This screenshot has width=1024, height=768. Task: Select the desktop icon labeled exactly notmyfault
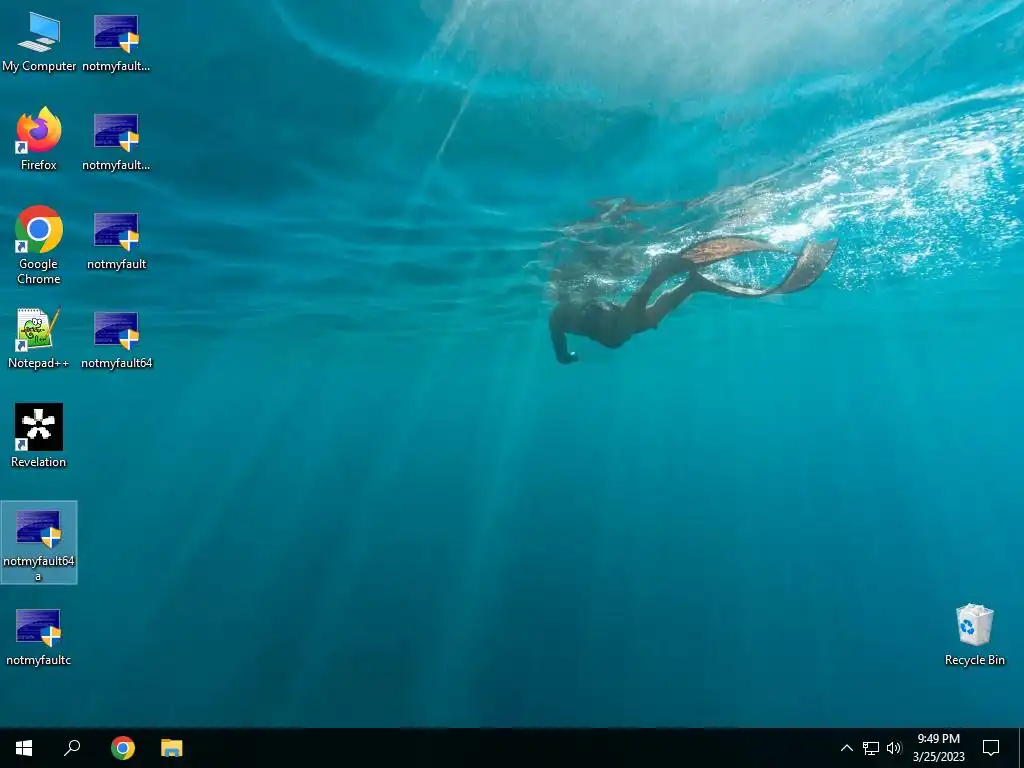tap(116, 241)
